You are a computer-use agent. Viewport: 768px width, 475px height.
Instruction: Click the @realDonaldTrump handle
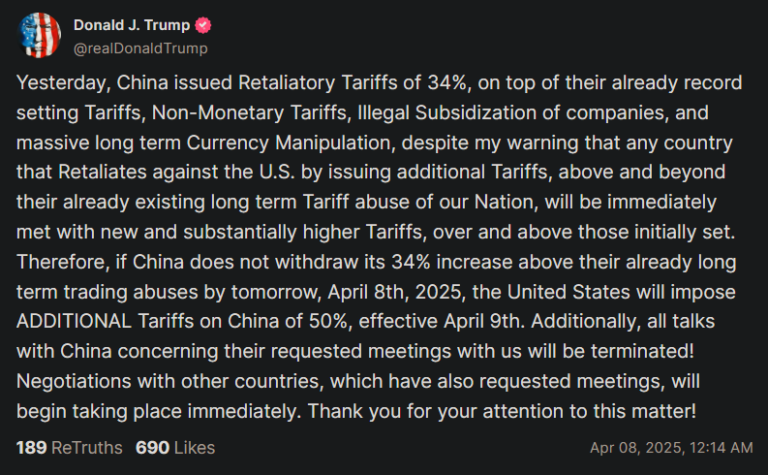click(x=141, y=48)
